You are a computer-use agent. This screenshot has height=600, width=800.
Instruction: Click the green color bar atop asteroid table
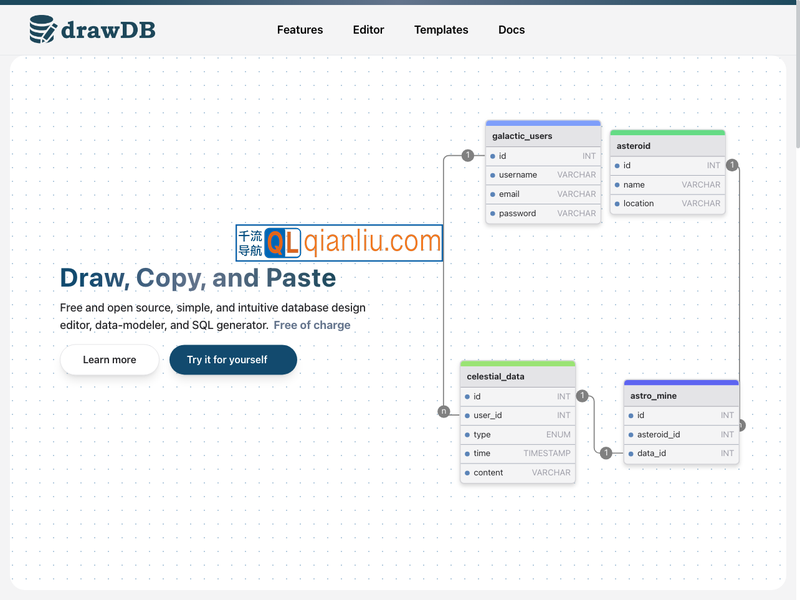[x=667, y=132]
